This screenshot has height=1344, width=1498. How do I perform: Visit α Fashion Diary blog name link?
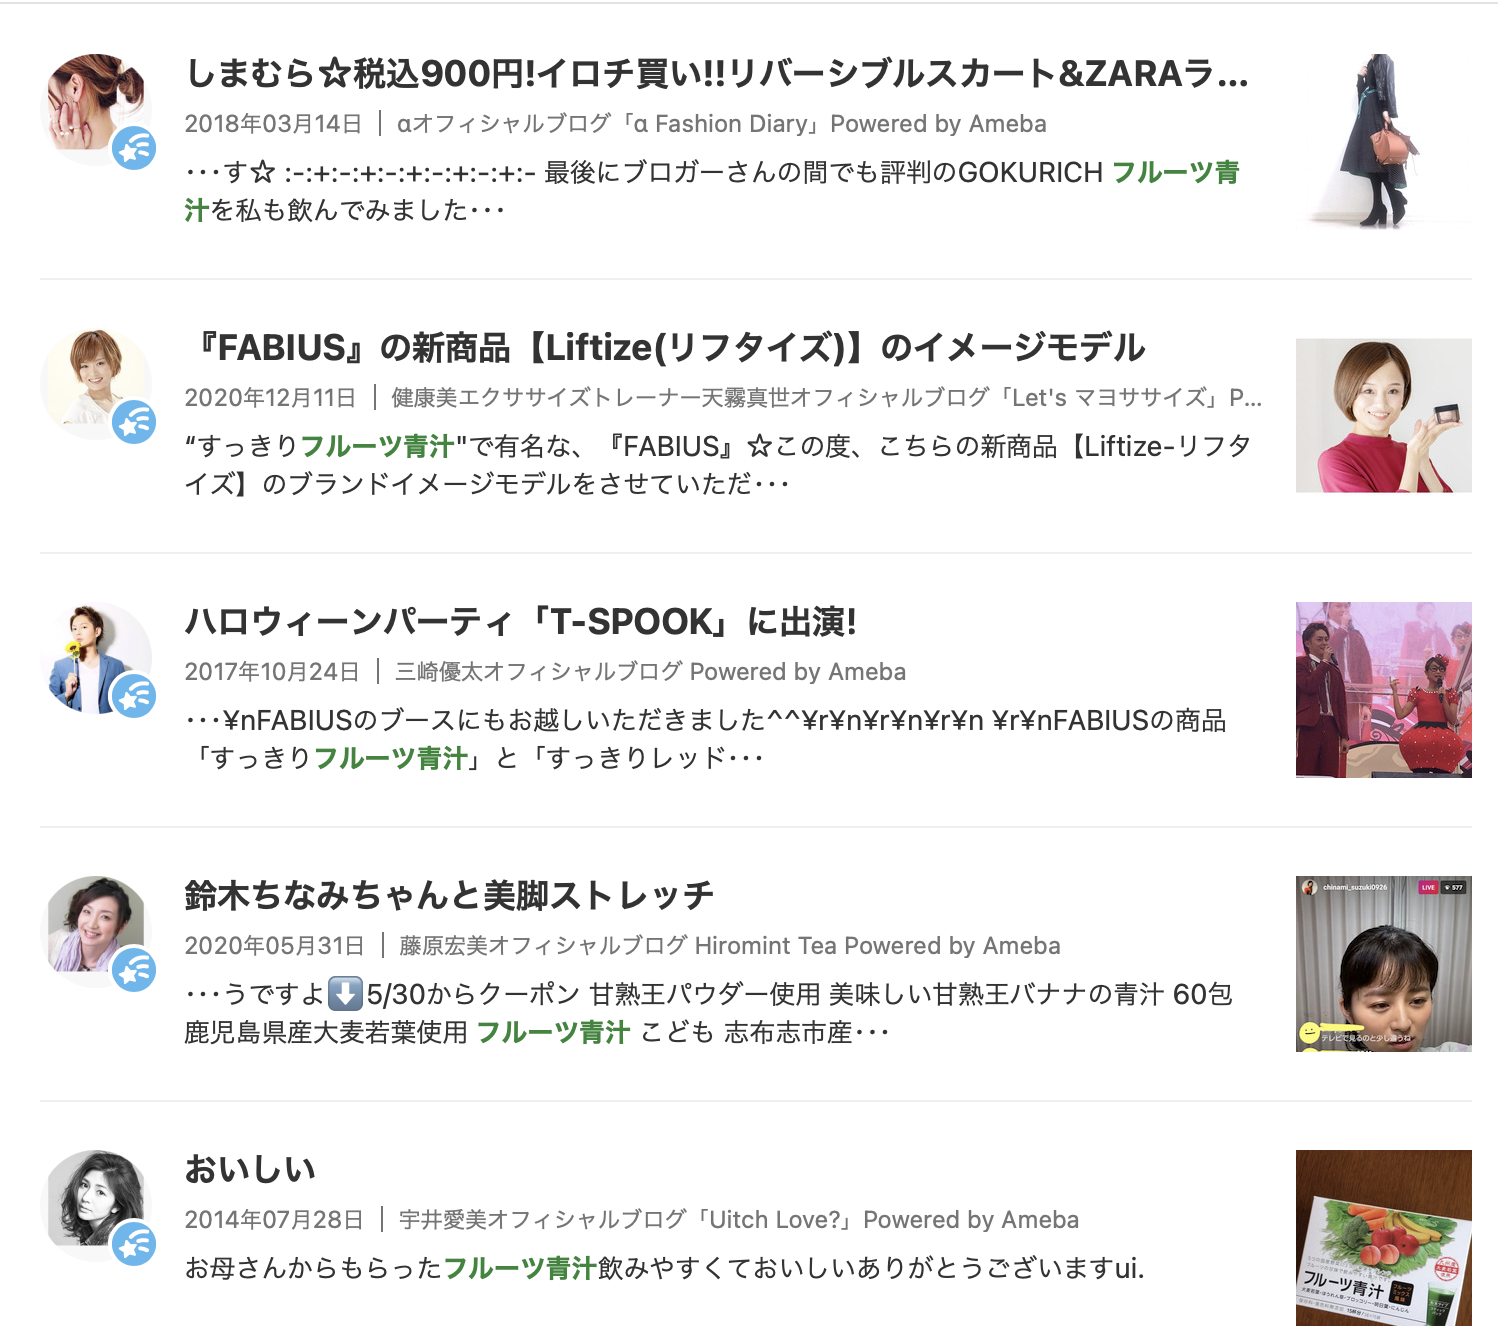pos(721,123)
